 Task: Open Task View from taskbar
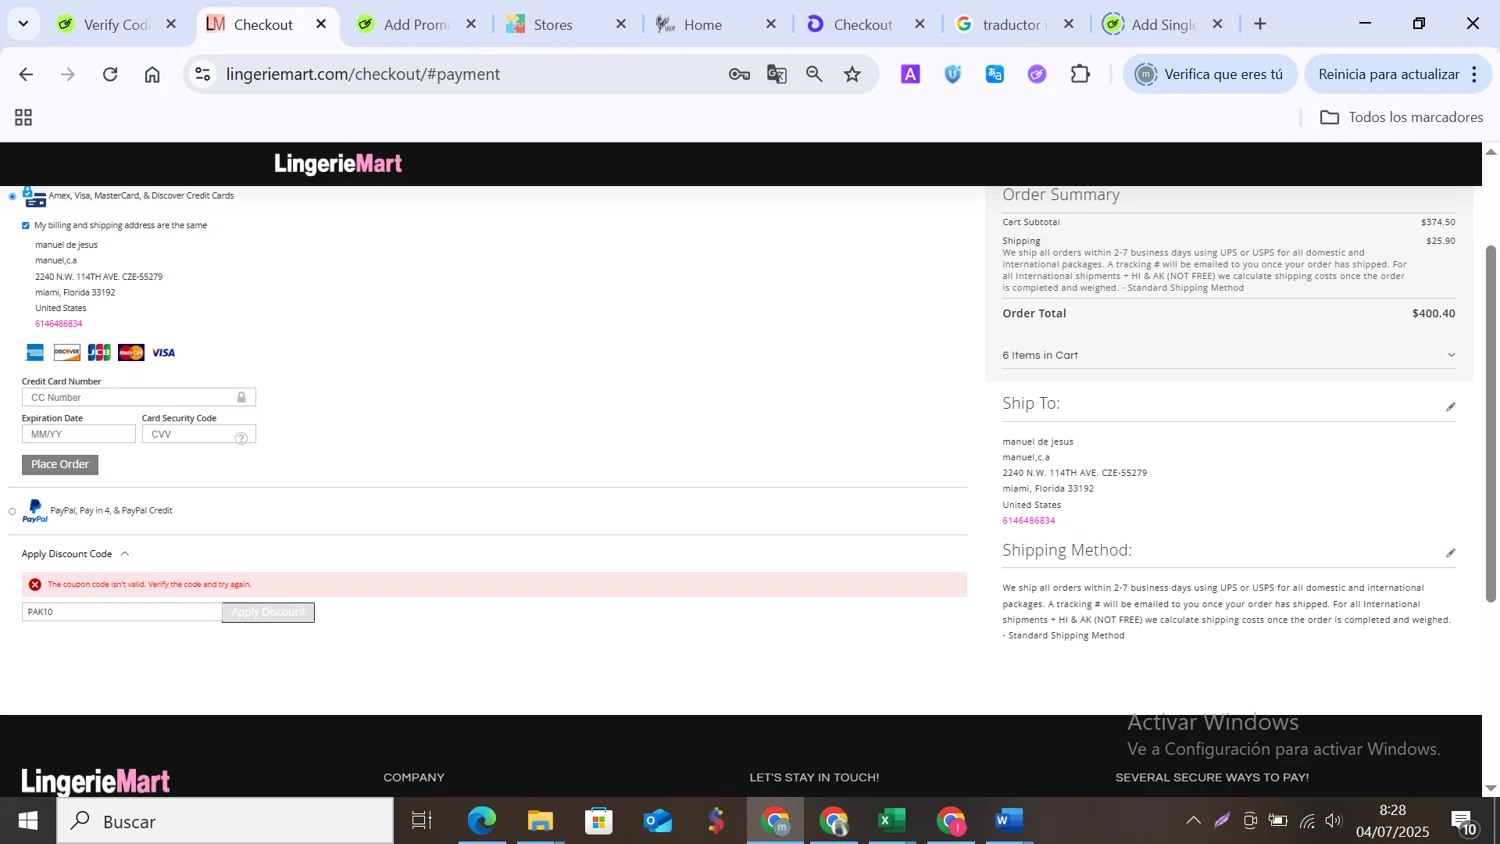(x=422, y=821)
